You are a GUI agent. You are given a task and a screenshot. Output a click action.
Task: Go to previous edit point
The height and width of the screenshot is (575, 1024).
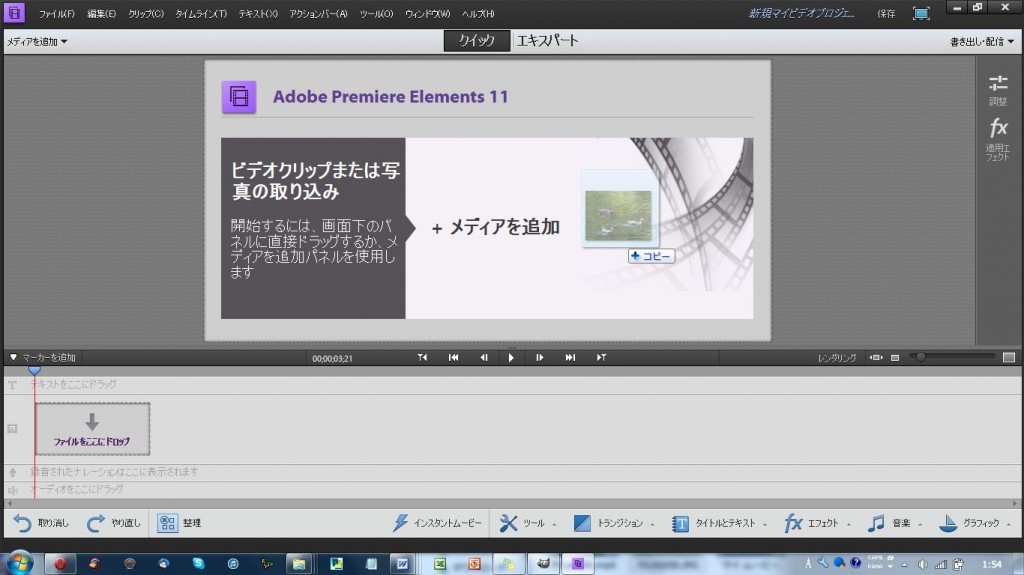tap(423, 357)
